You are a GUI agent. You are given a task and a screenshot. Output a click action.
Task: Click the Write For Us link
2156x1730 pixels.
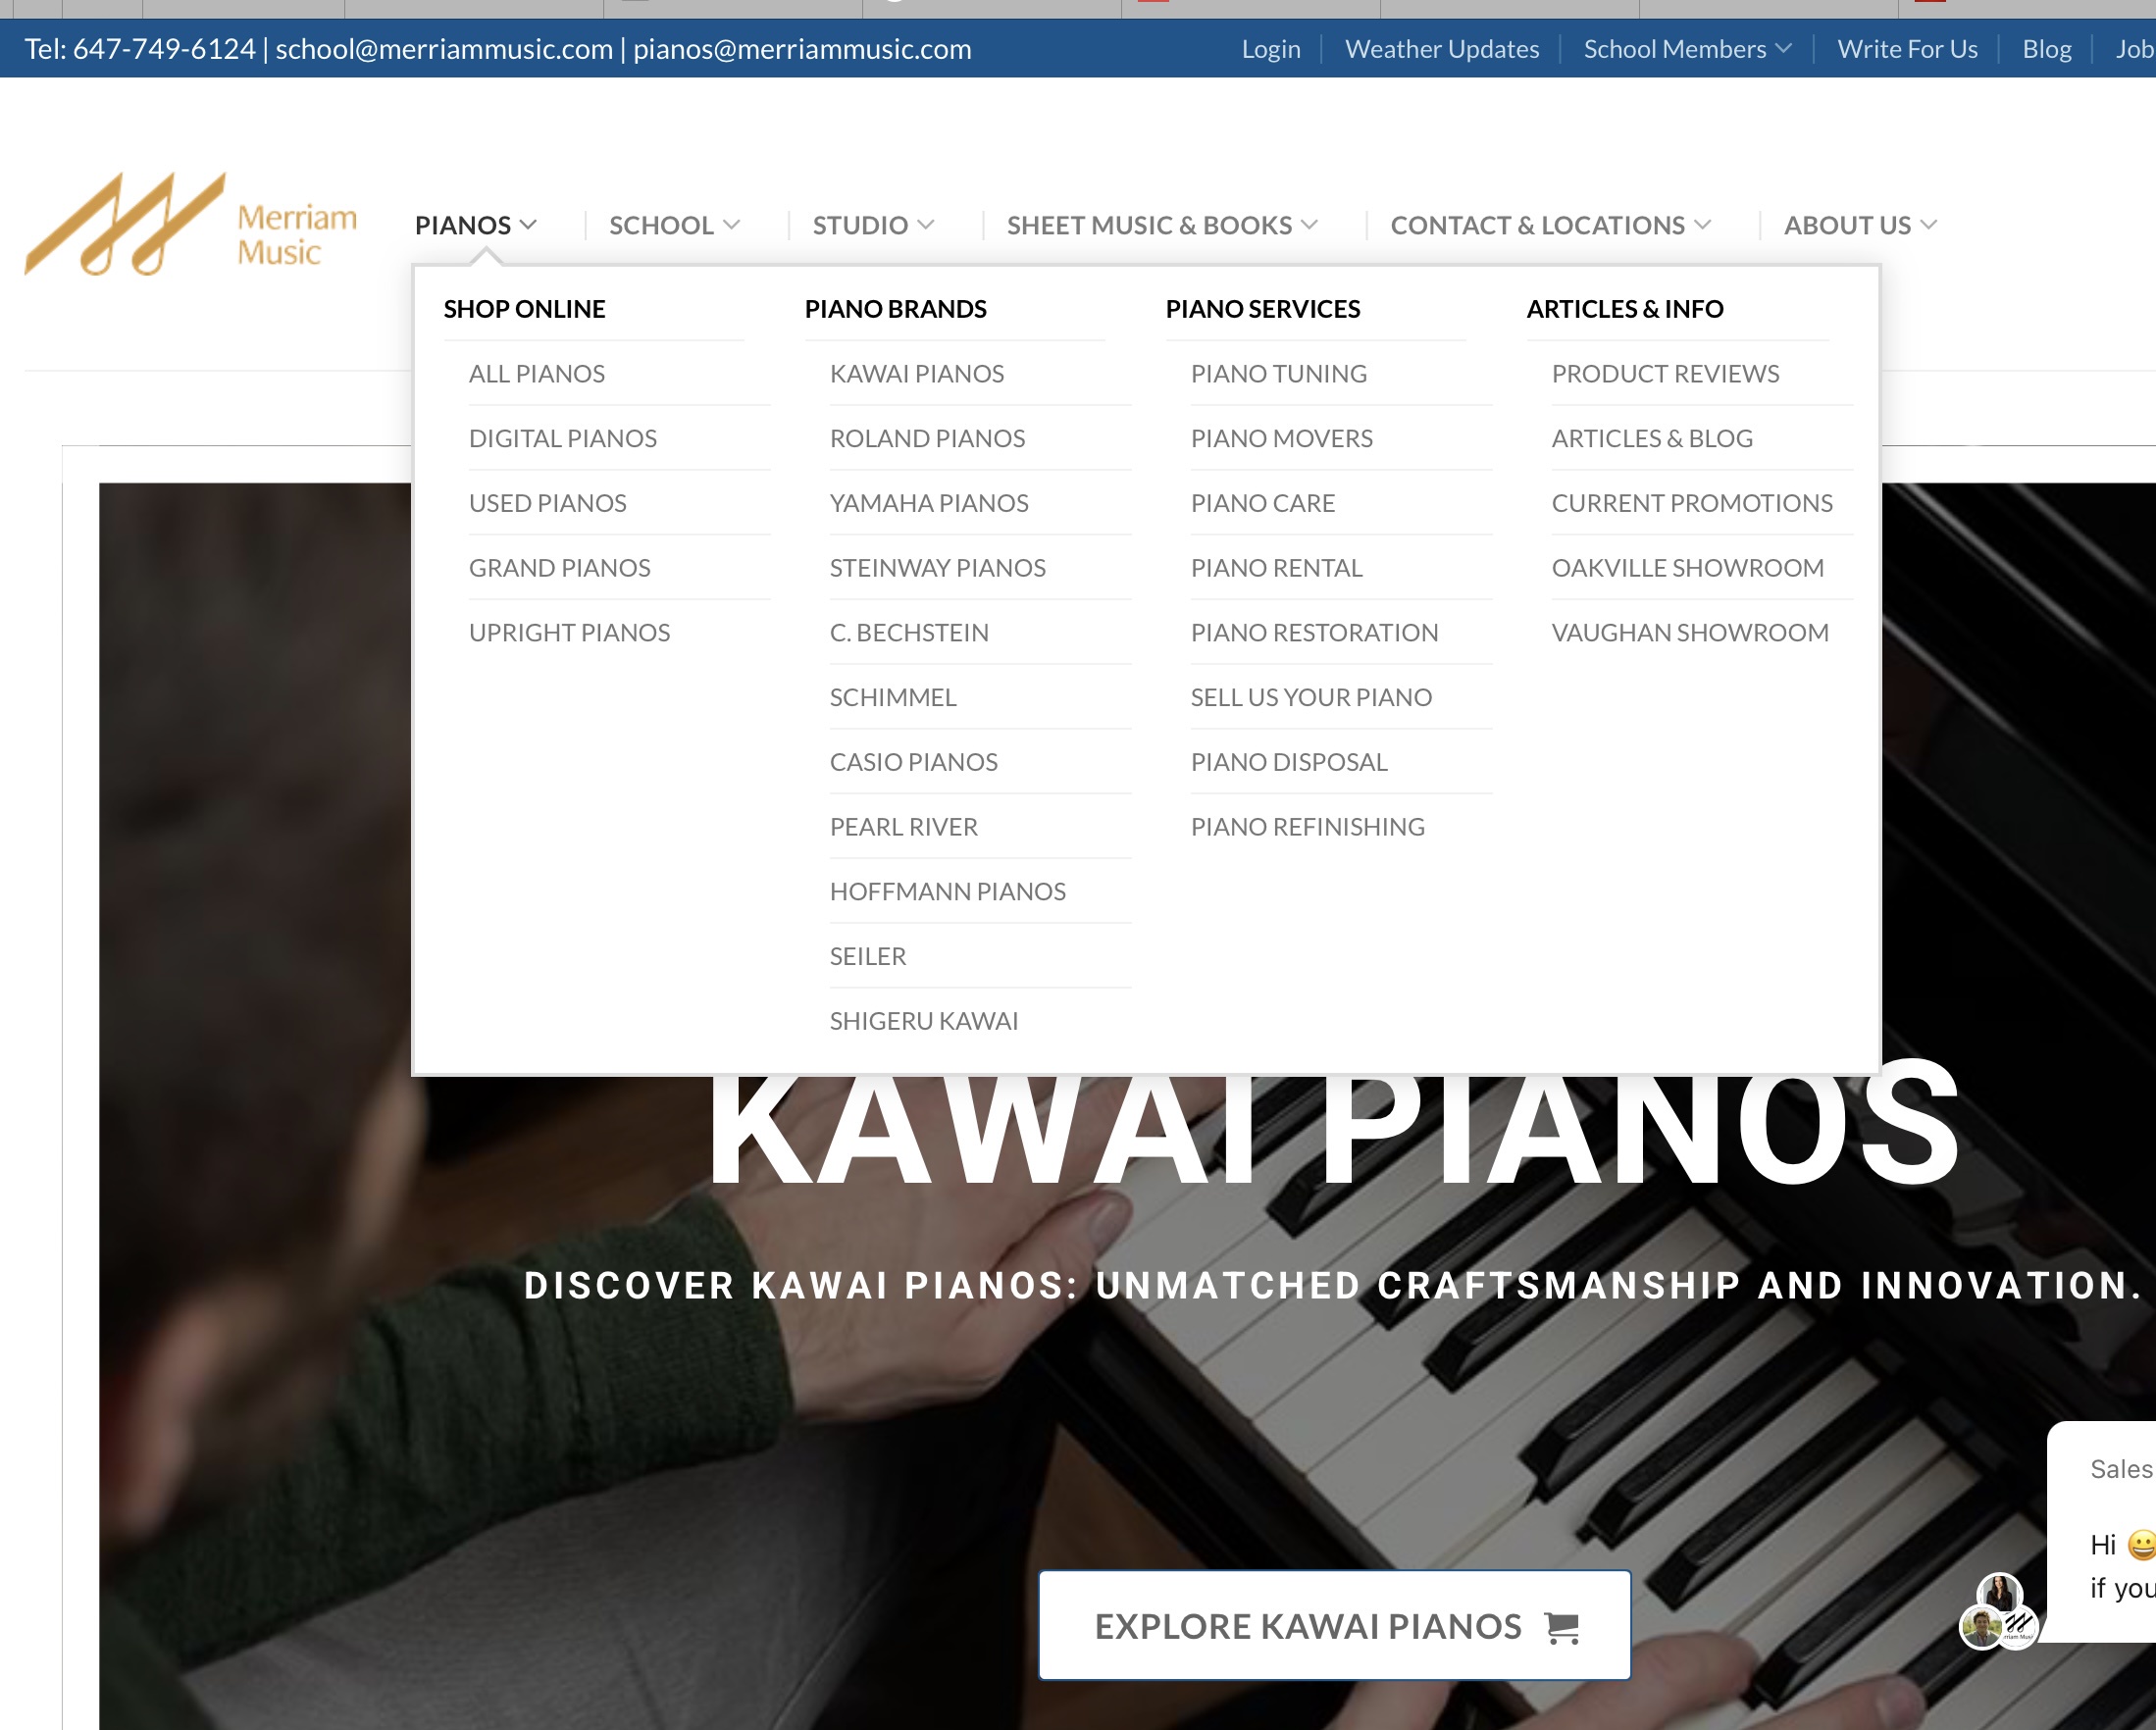pos(1907,49)
